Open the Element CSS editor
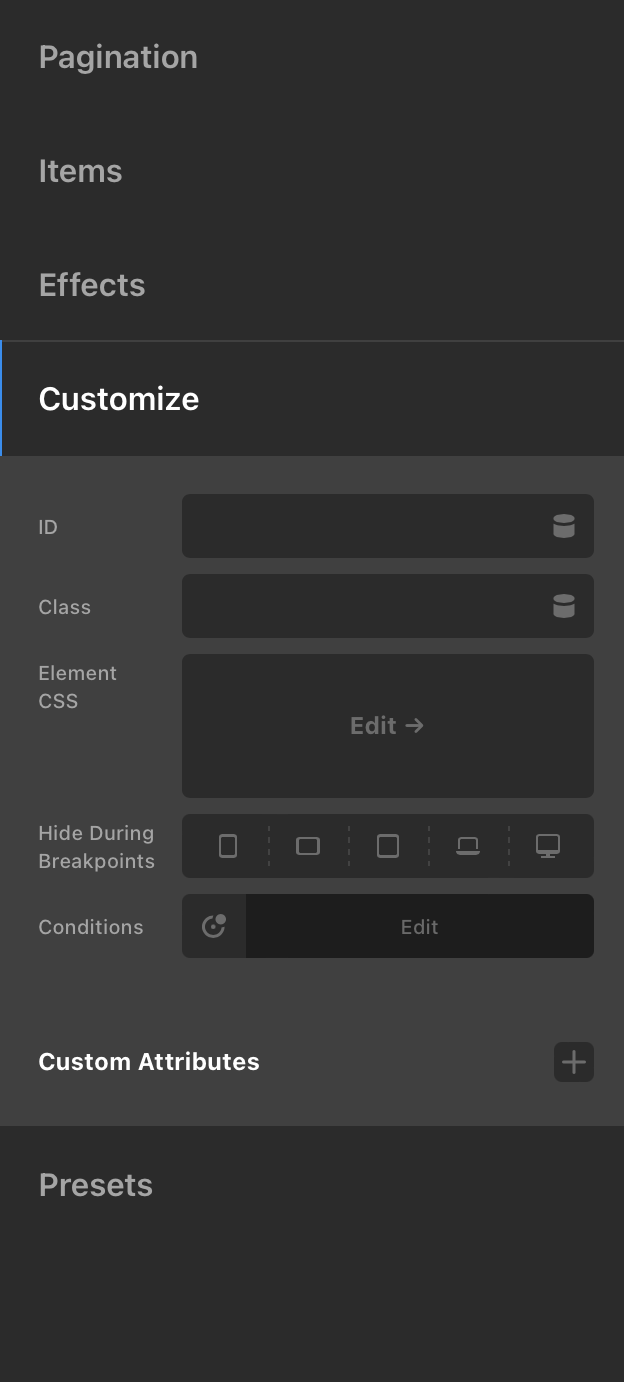The height and width of the screenshot is (1382, 624). [x=387, y=726]
